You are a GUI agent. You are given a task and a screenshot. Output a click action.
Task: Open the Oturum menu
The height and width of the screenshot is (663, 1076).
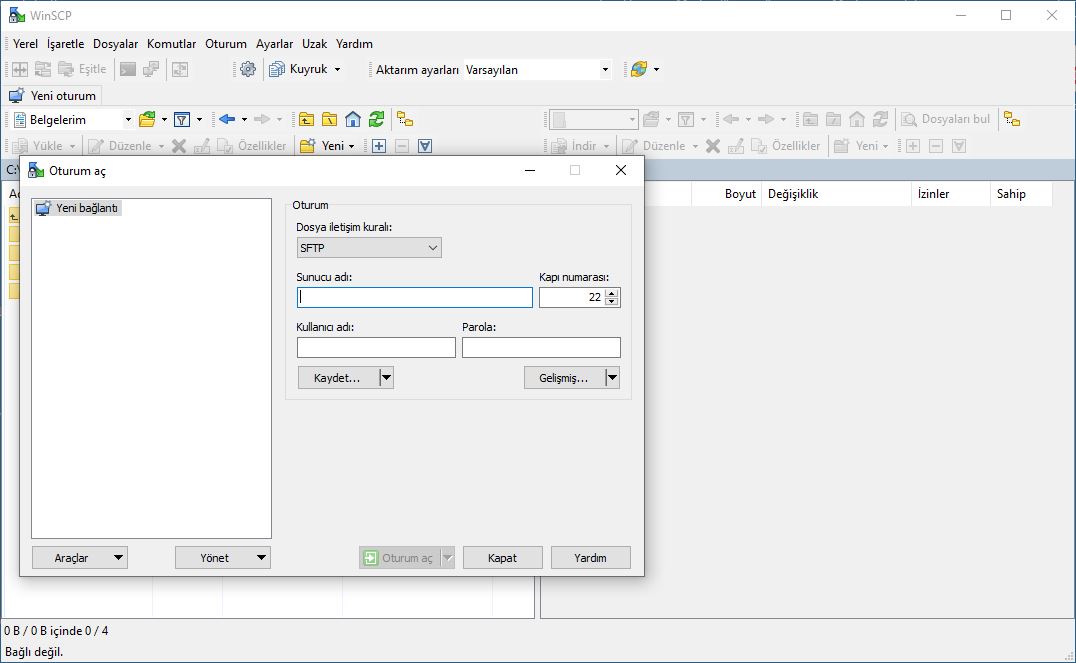pyautogui.click(x=226, y=44)
